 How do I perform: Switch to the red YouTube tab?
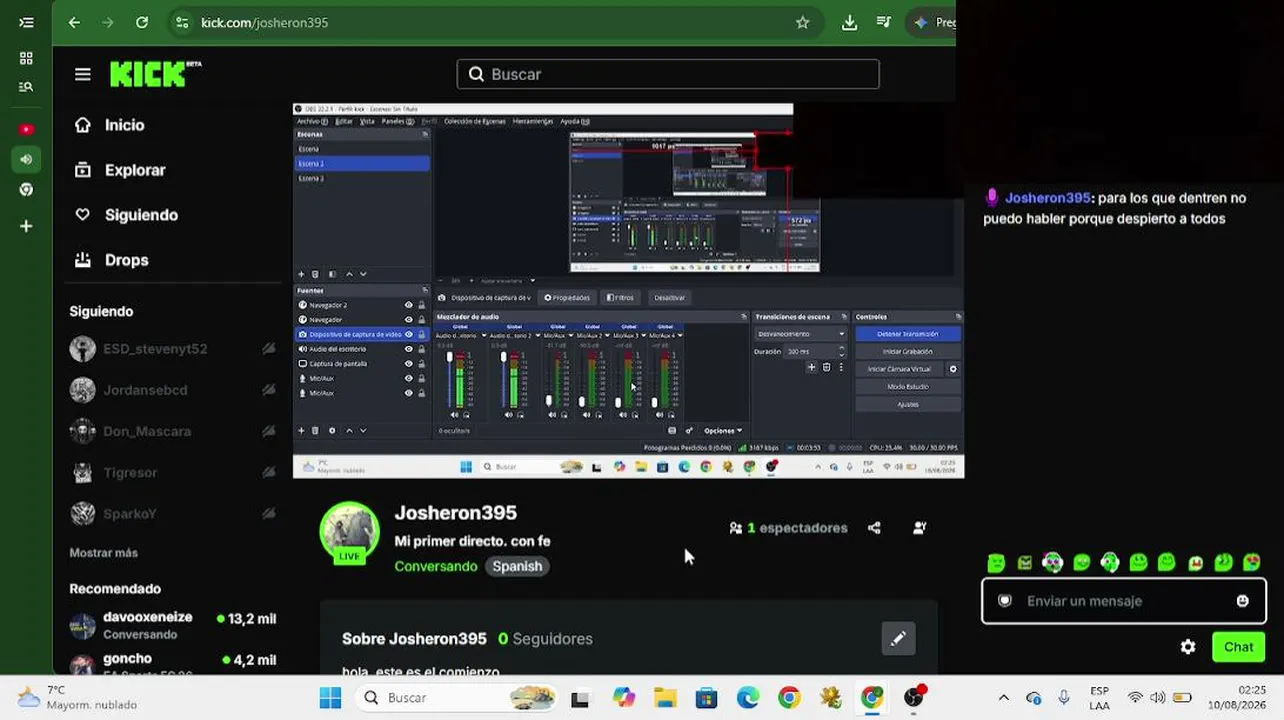[x=26, y=129]
